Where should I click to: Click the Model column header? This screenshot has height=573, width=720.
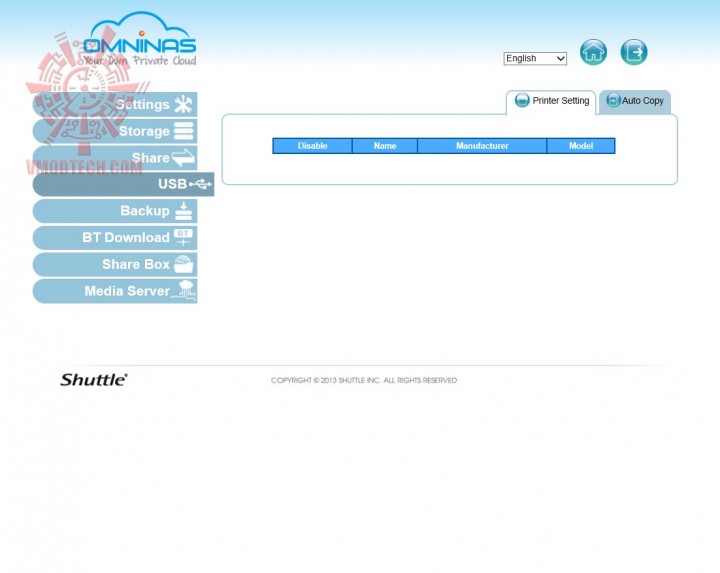581,146
